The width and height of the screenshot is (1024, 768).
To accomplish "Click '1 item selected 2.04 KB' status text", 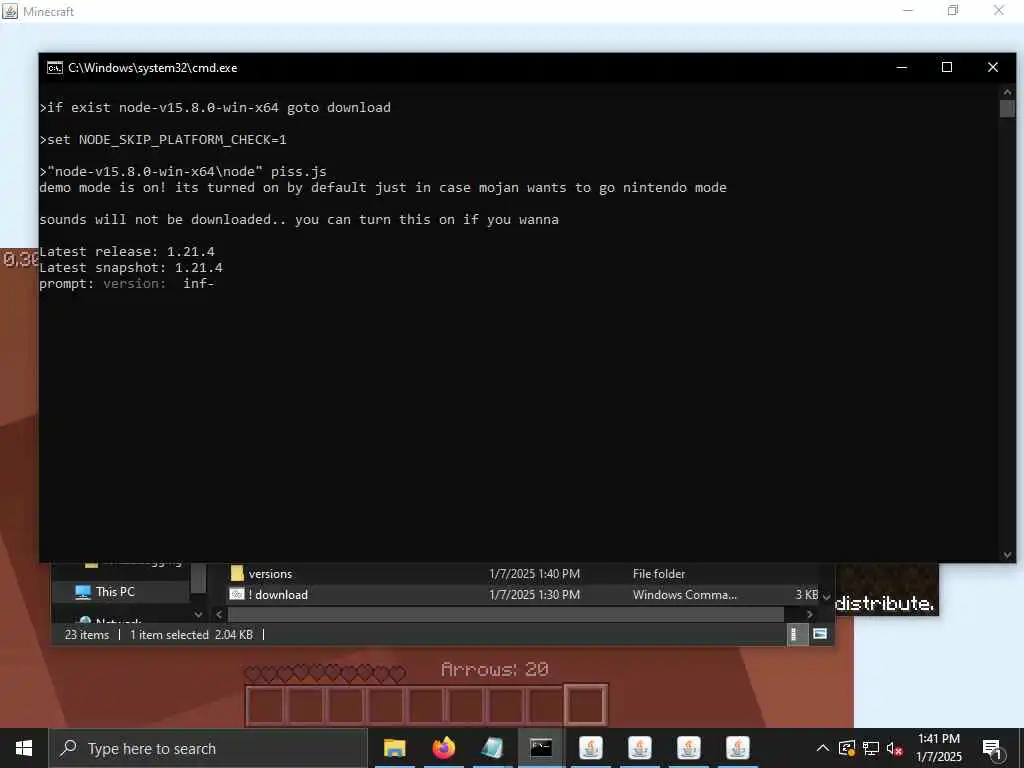I will pyautogui.click(x=191, y=635).
